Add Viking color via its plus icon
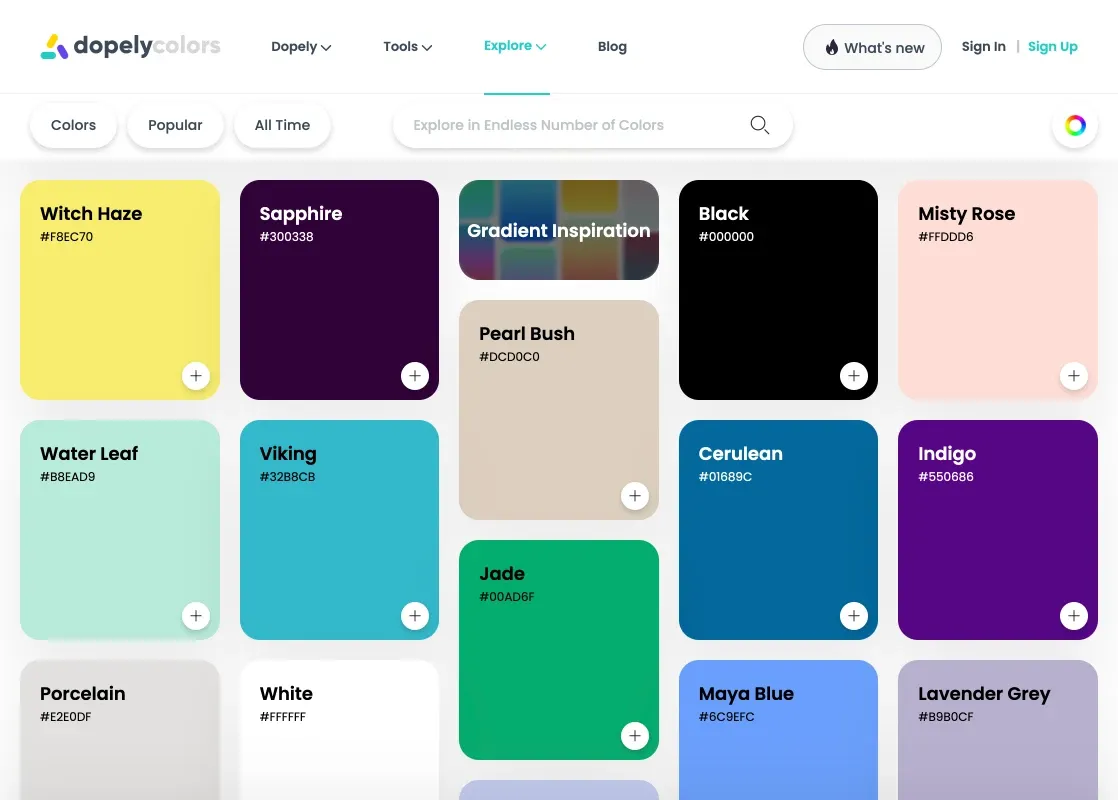 [x=415, y=616]
